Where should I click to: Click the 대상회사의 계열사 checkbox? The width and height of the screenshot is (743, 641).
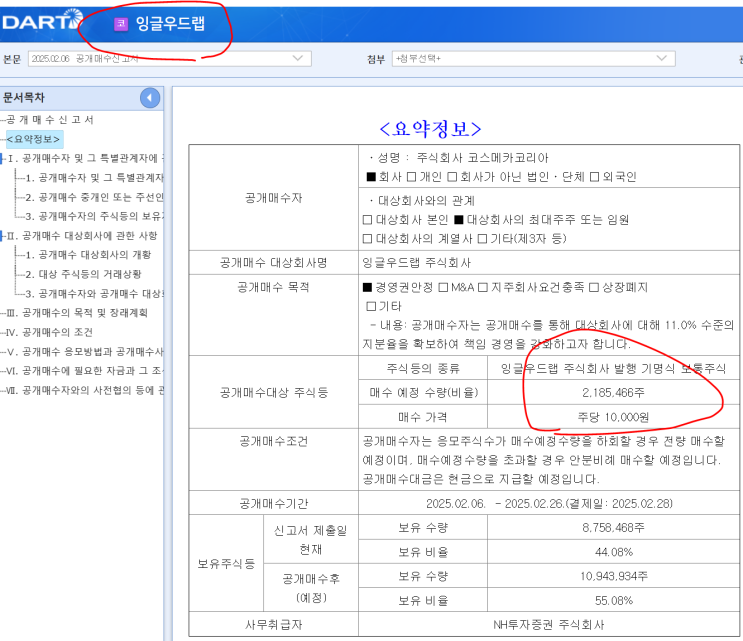coord(367,239)
